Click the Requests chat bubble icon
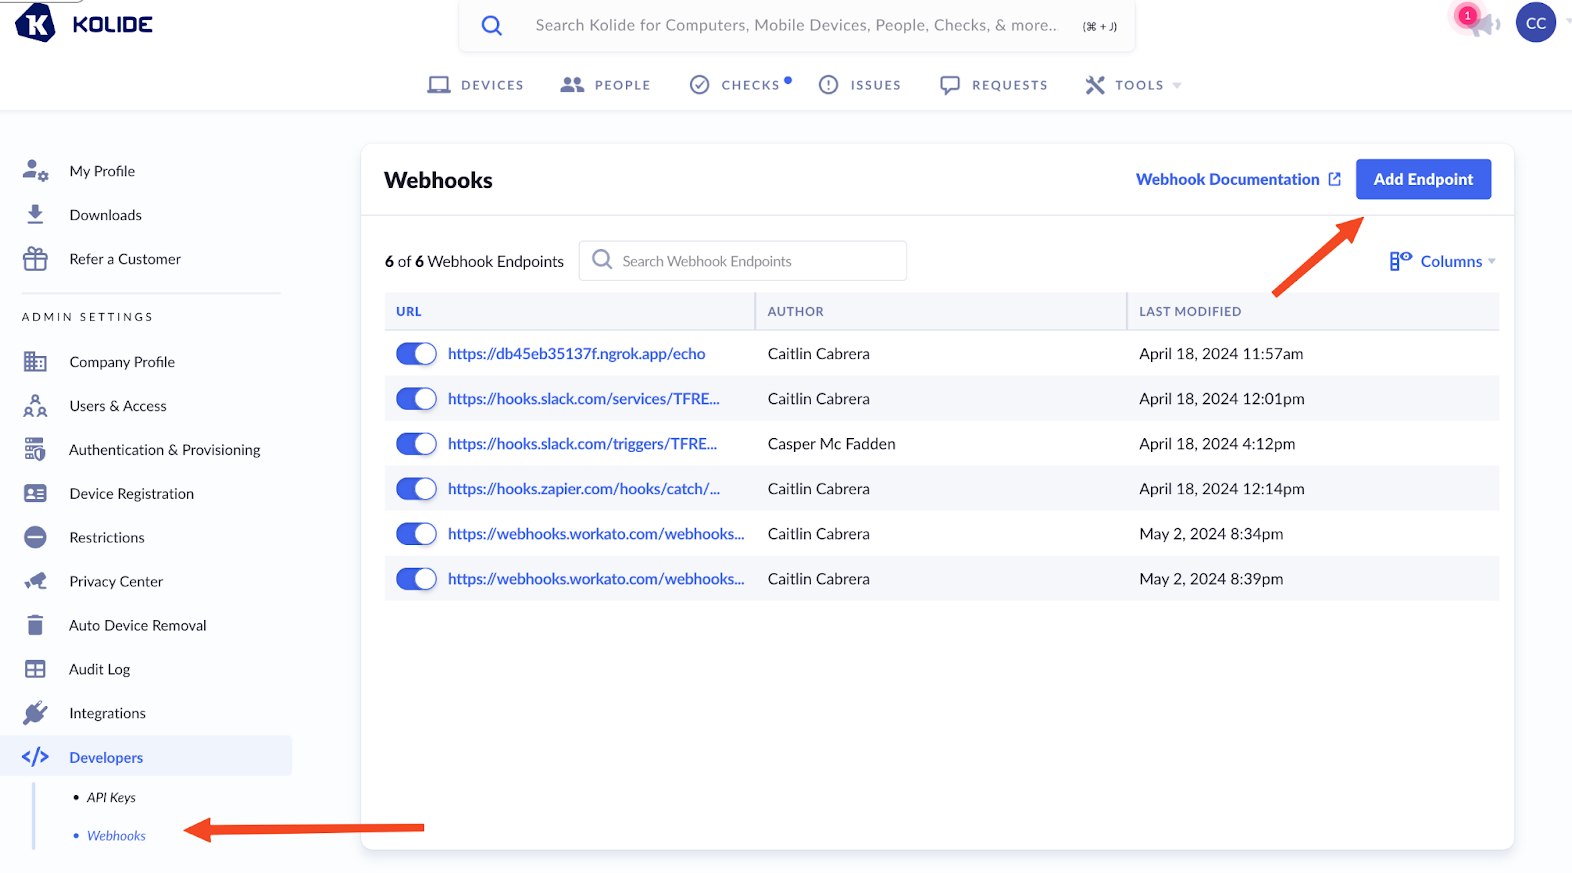 pyautogui.click(x=950, y=85)
